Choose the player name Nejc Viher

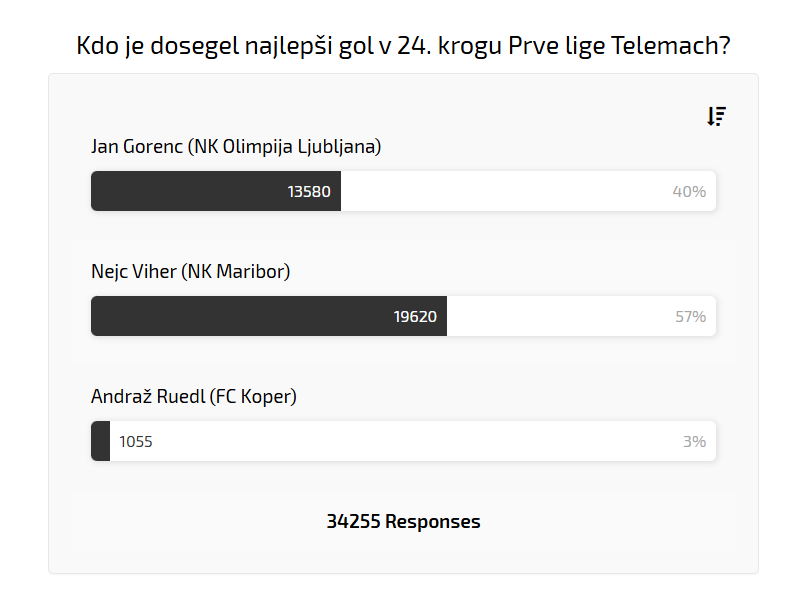tap(133, 272)
